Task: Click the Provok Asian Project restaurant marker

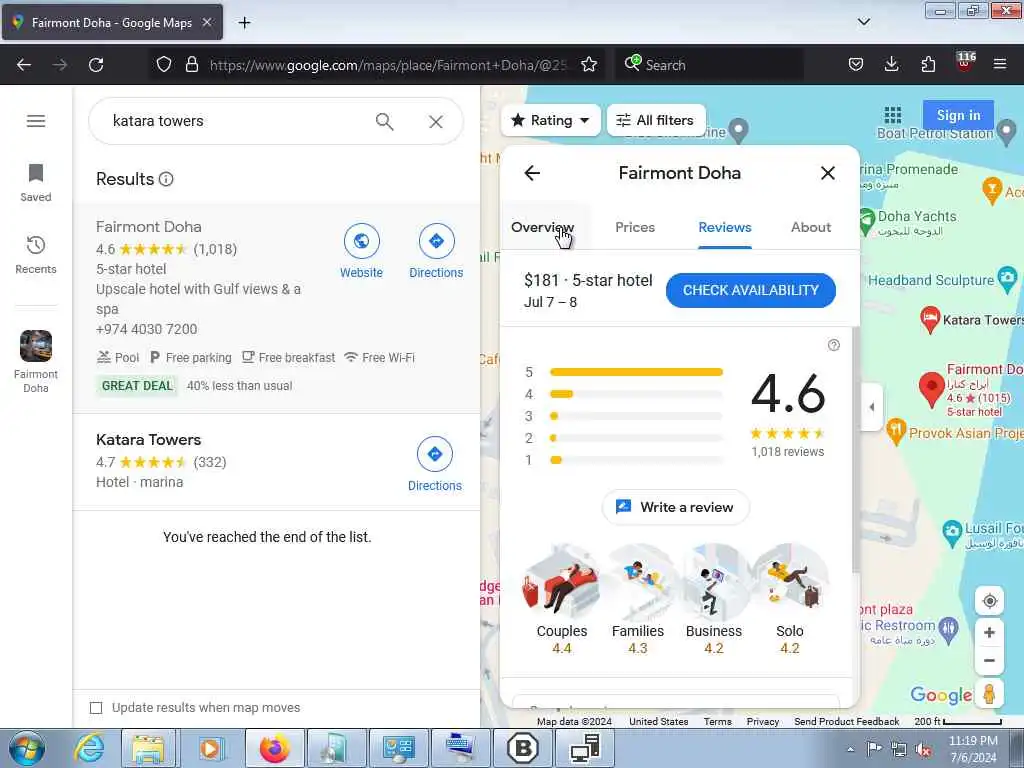Action: [896, 431]
